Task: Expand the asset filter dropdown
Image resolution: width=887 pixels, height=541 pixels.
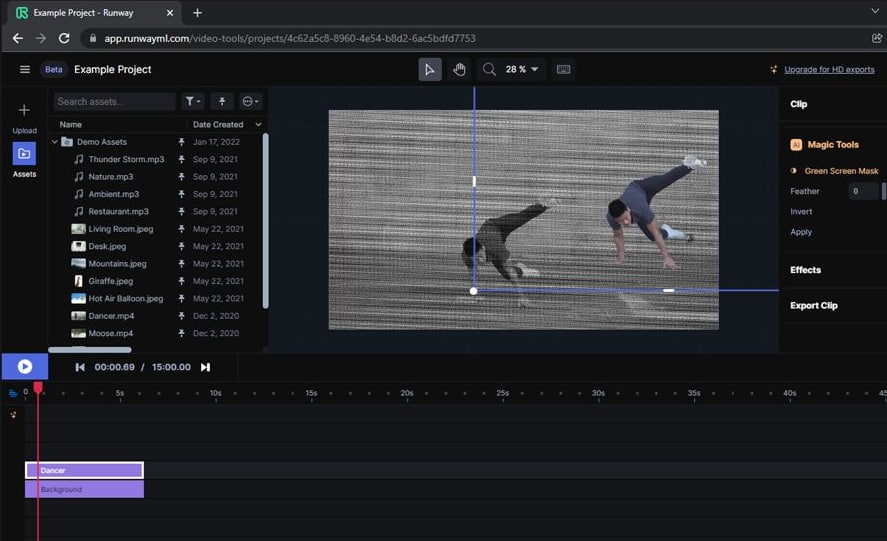Action: (193, 101)
